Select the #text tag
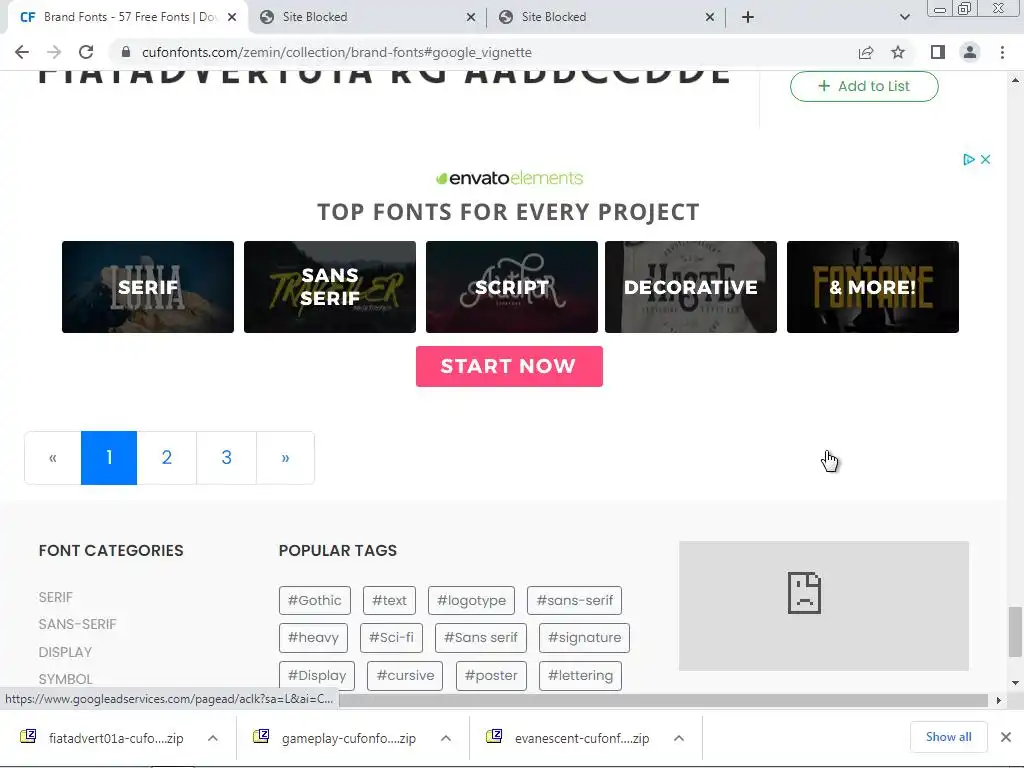1024x768 pixels. (389, 600)
